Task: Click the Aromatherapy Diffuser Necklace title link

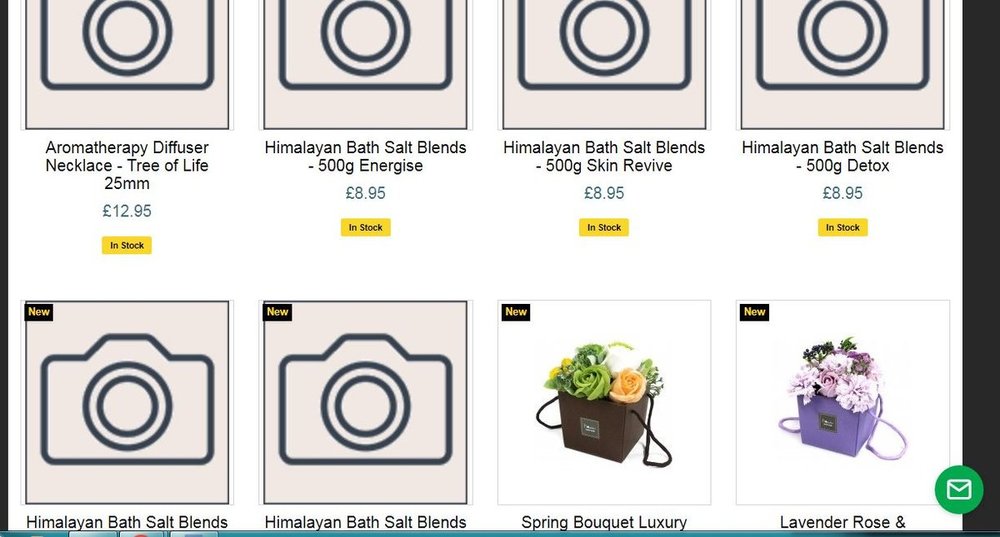Action: (127, 165)
